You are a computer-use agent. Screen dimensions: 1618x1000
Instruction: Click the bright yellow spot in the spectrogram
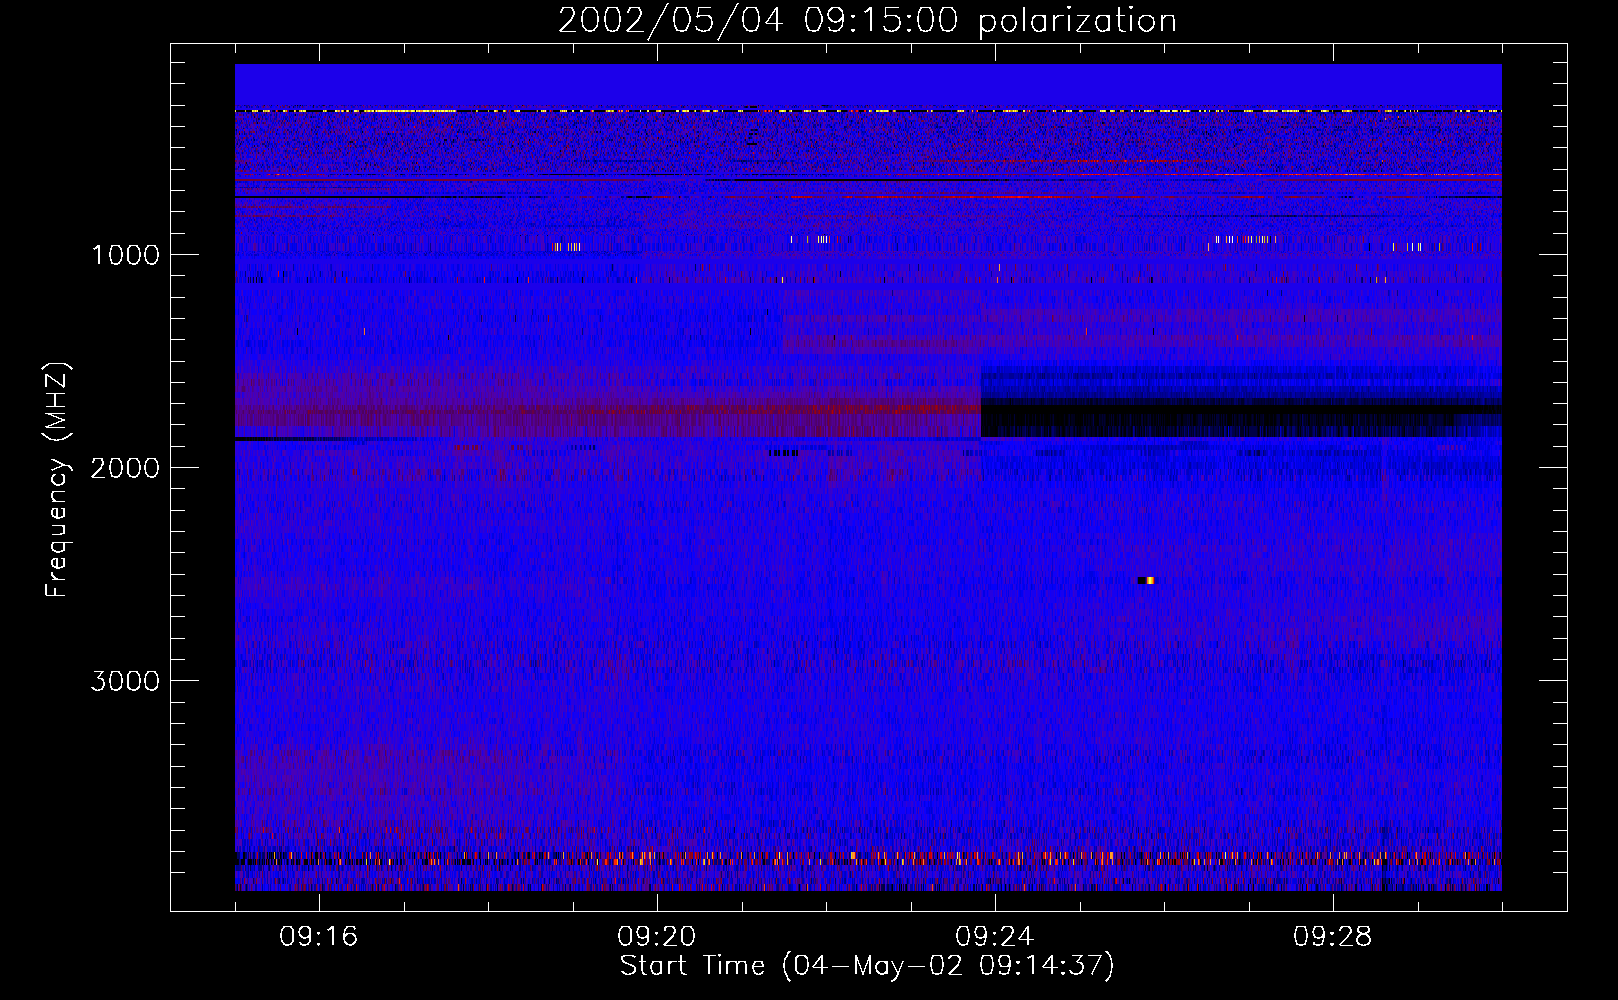click(1150, 580)
